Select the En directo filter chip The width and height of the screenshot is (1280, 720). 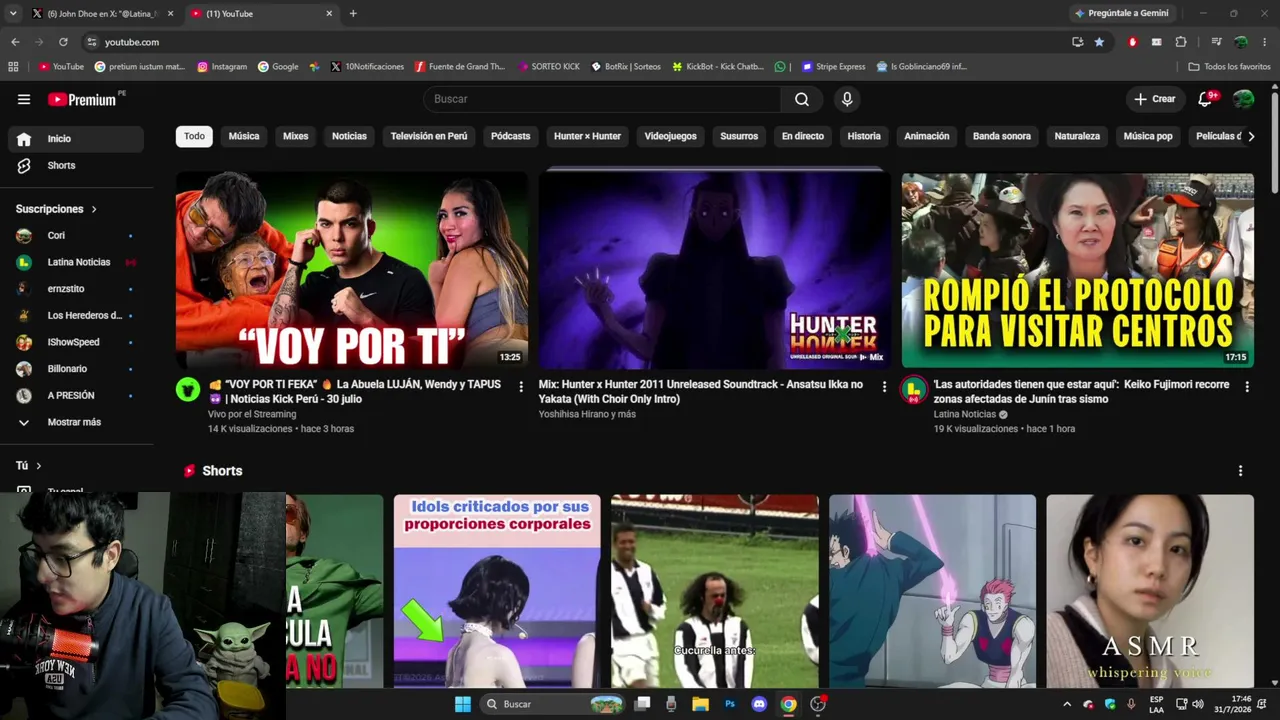(x=803, y=136)
